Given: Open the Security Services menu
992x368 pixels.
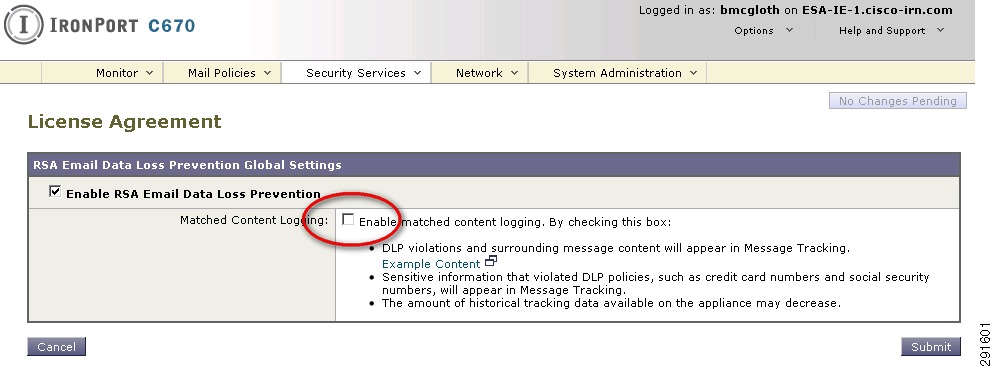Looking at the screenshot, I should 357,73.
